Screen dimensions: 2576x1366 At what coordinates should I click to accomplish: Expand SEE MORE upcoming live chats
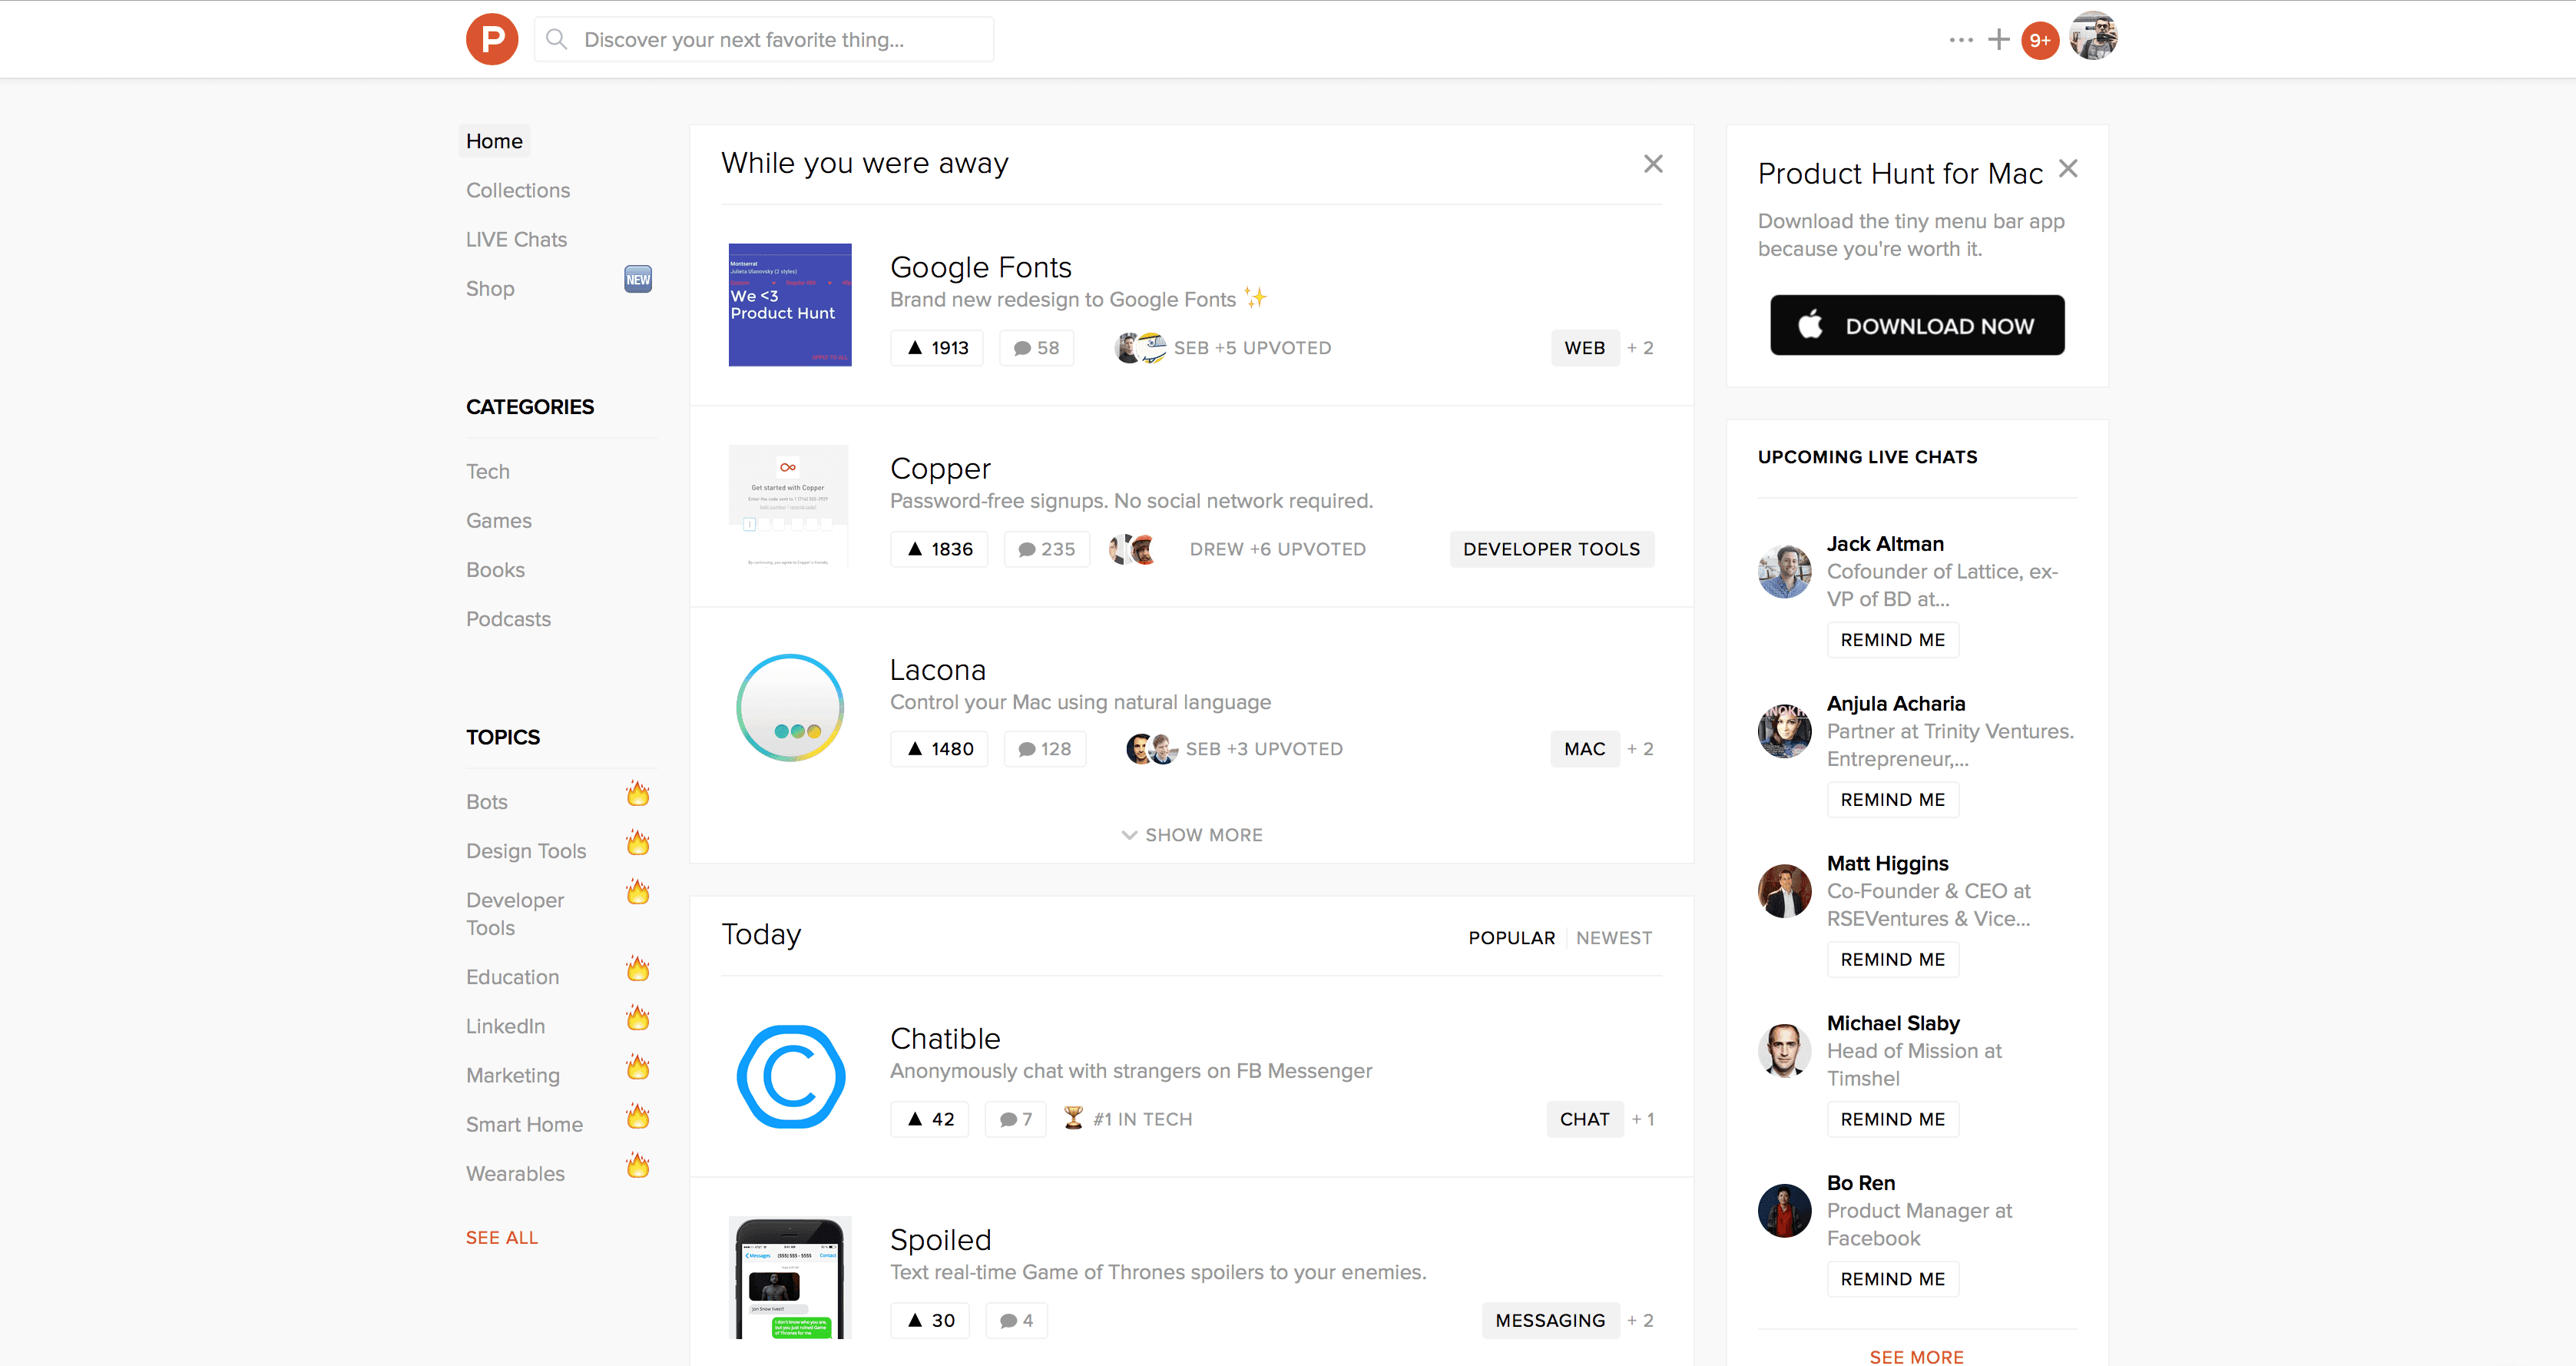click(x=1916, y=1356)
